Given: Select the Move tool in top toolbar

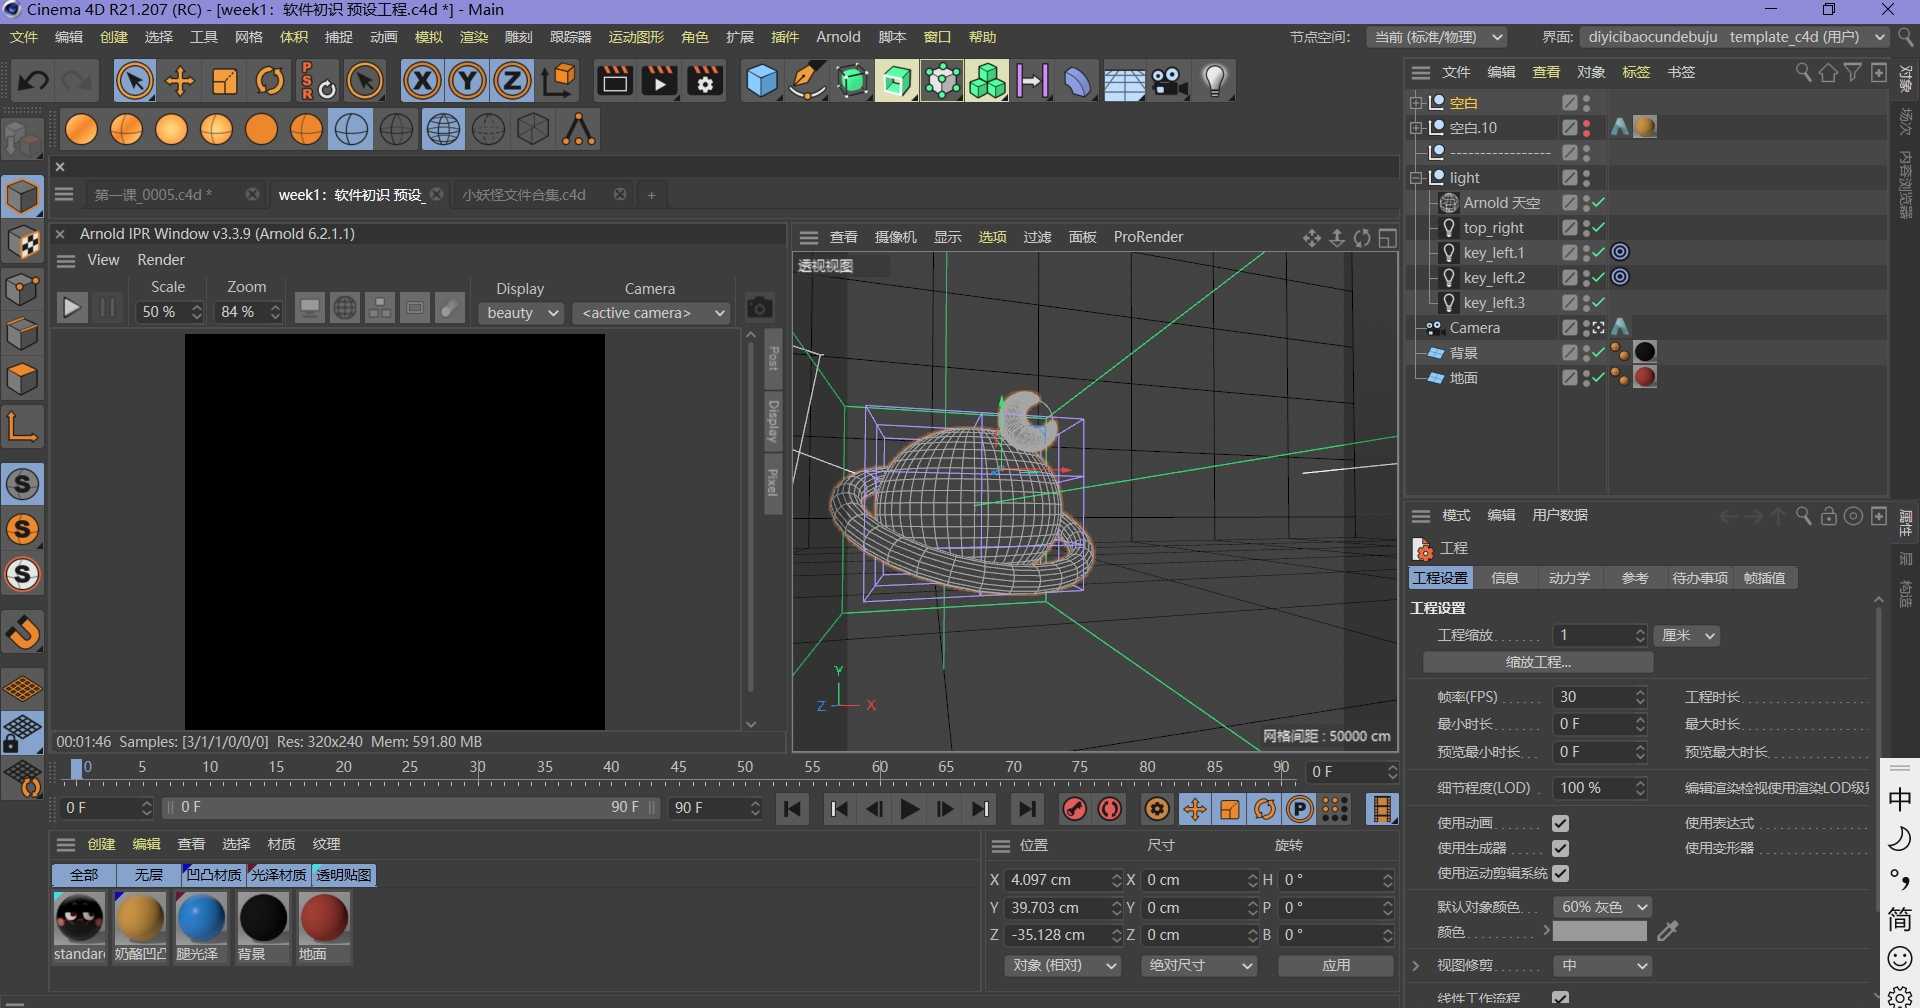Looking at the screenshot, I should pyautogui.click(x=180, y=81).
